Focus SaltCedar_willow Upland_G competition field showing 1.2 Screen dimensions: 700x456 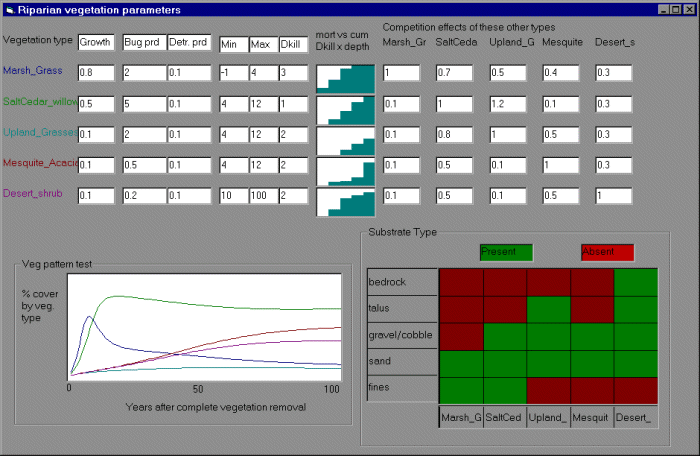point(509,104)
